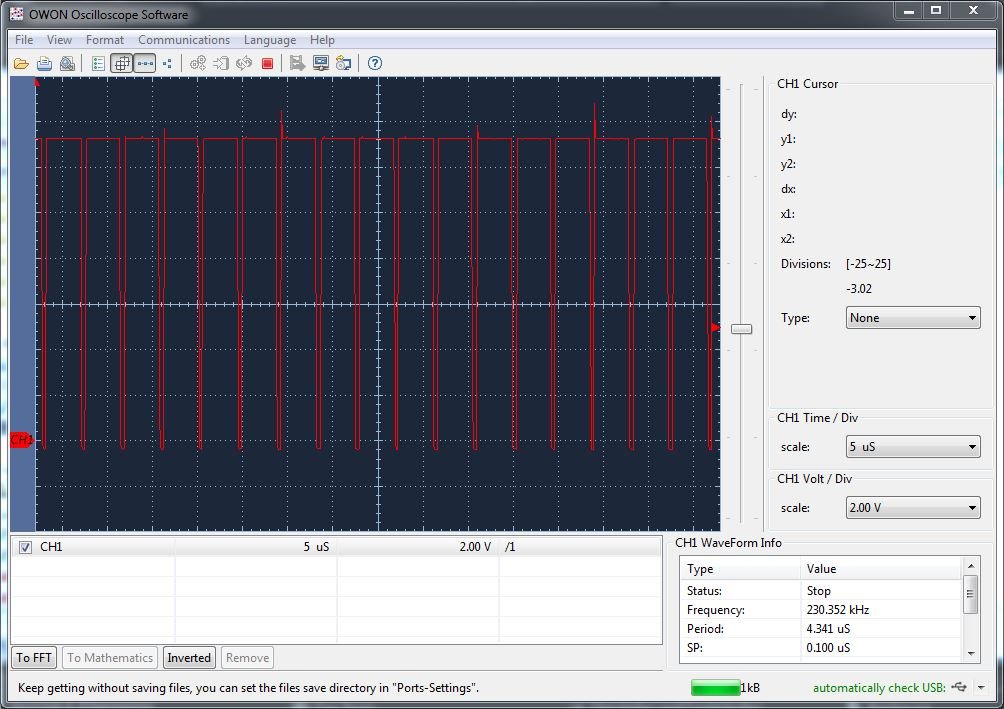Click the scroll up arrow in WaveForm Info

(x=971, y=566)
